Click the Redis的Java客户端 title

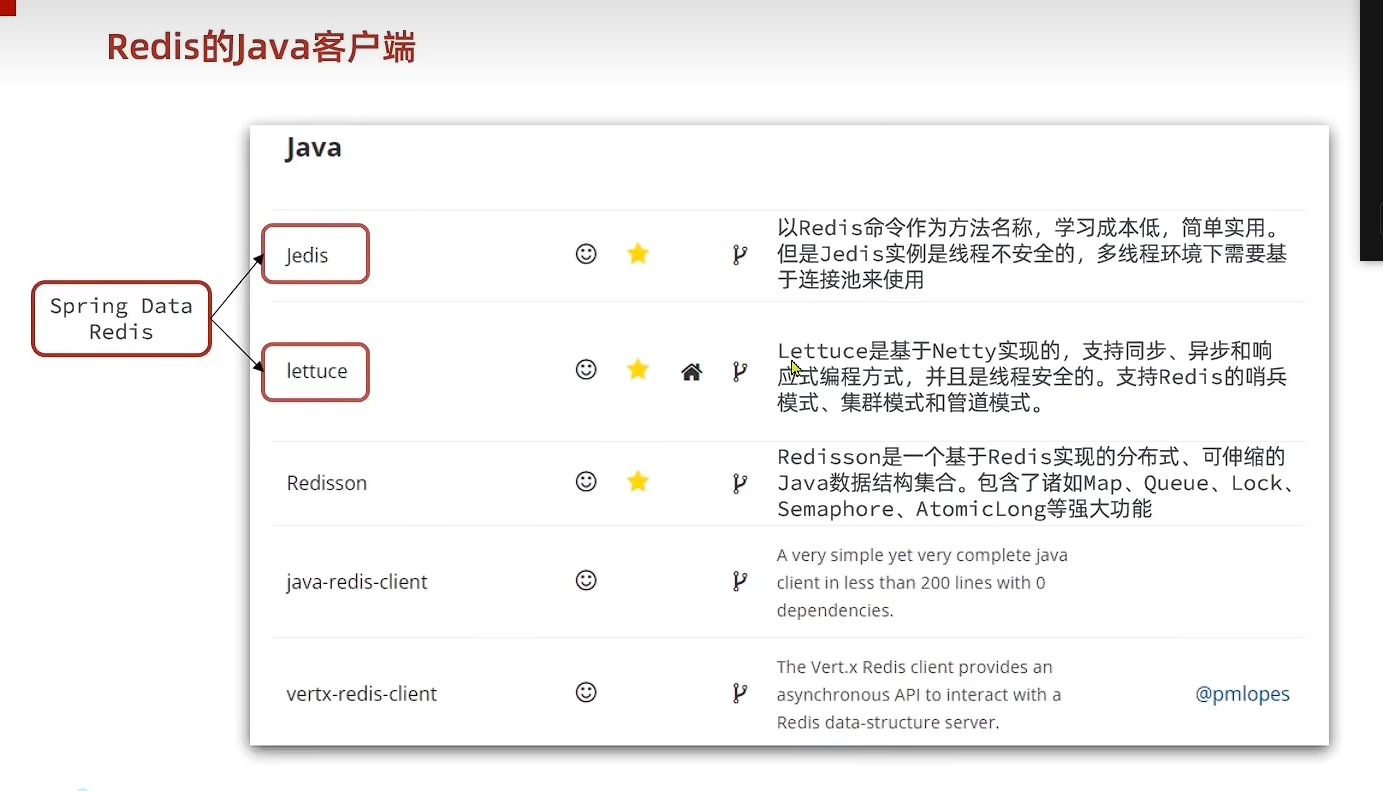pyautogui.click(x=260, y=45)
